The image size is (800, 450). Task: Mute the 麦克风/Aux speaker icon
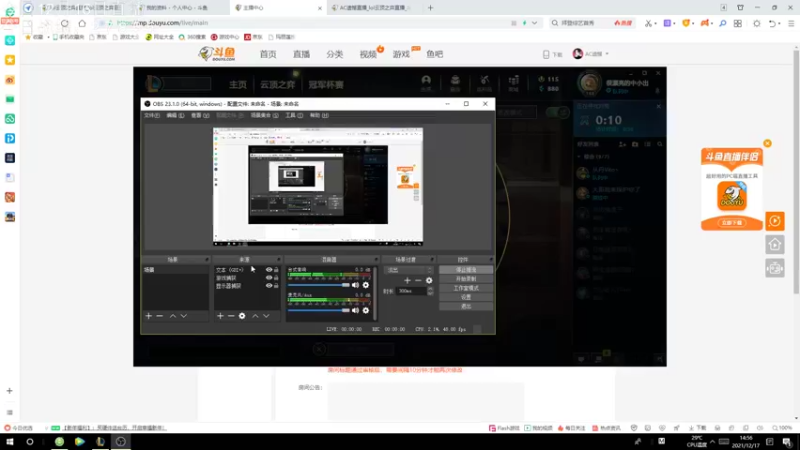[356, 310]
